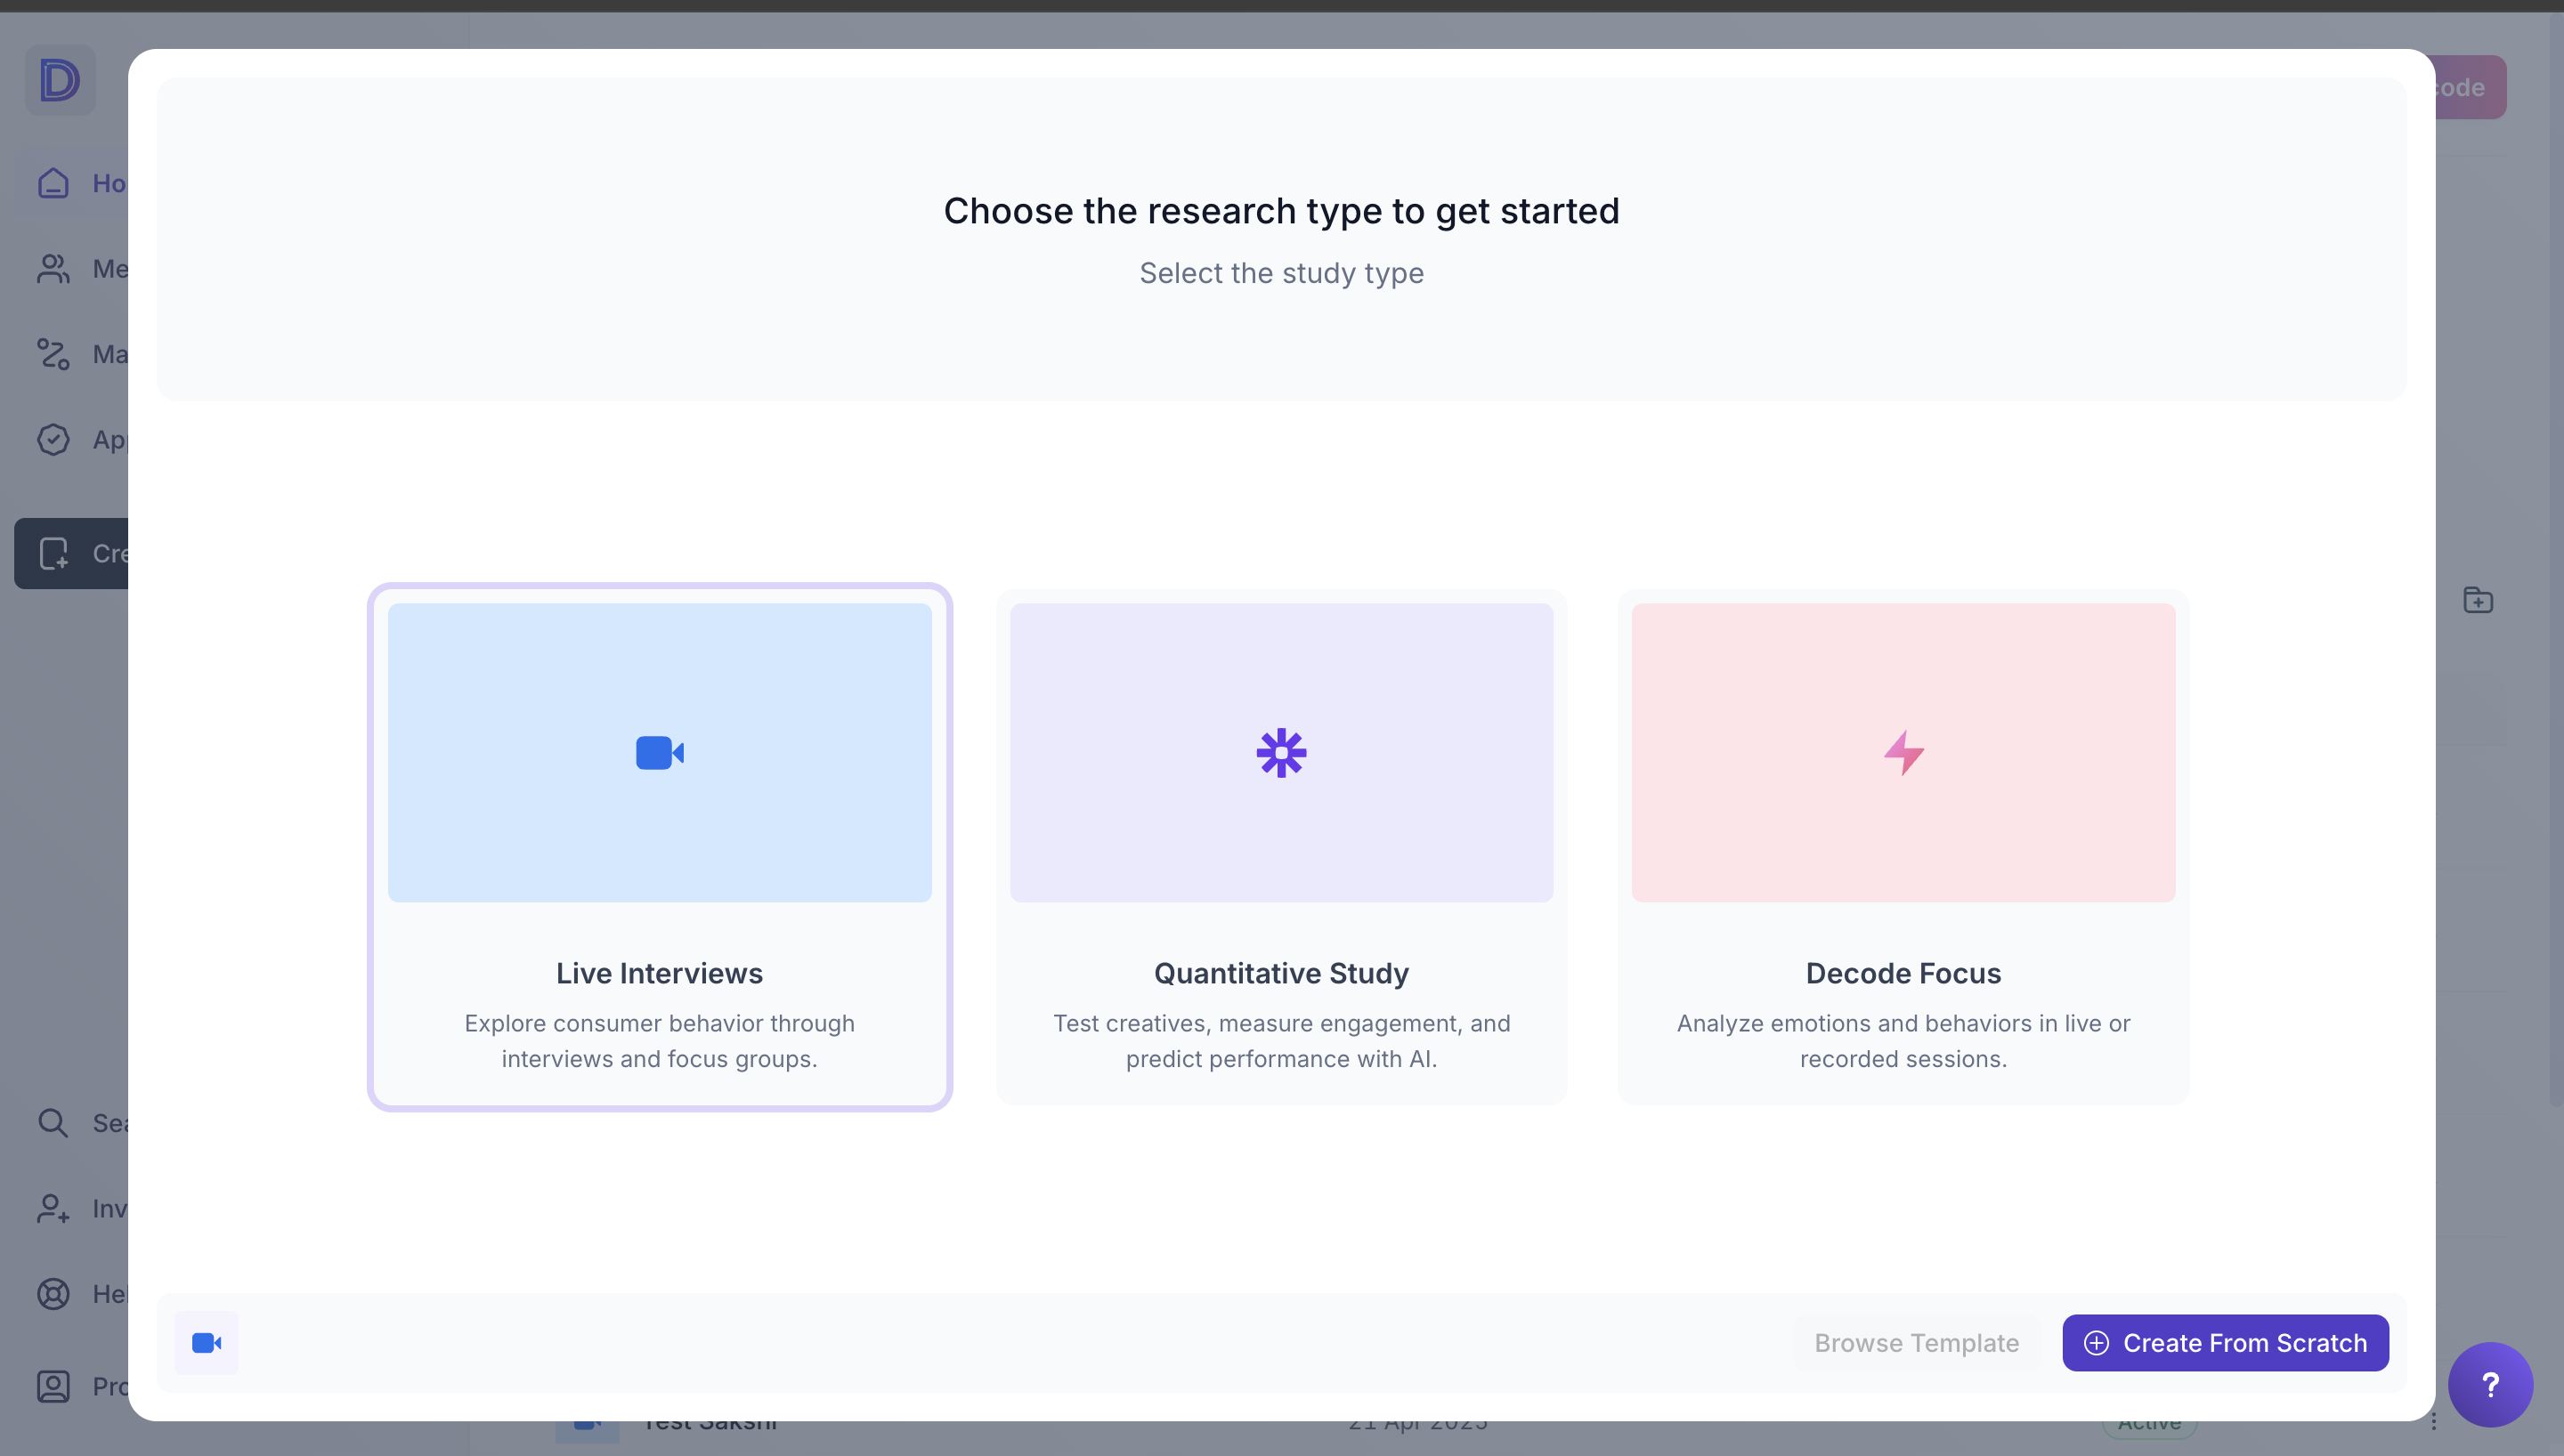Open the Search magnifier icon in sidebar

53,1122
